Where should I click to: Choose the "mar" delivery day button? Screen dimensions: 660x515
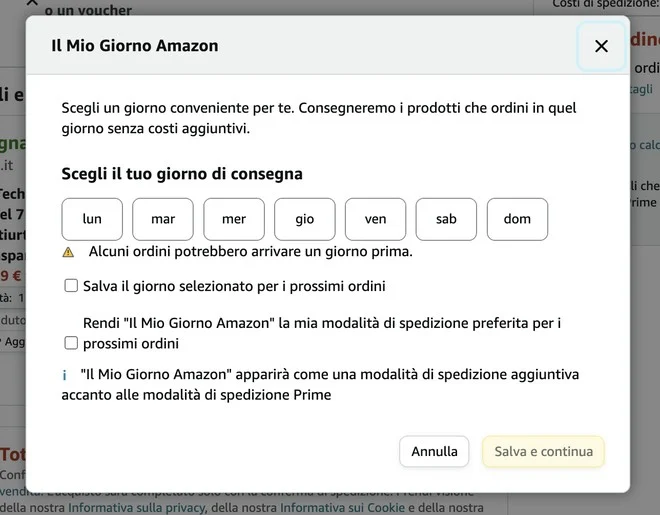[163, 219]
